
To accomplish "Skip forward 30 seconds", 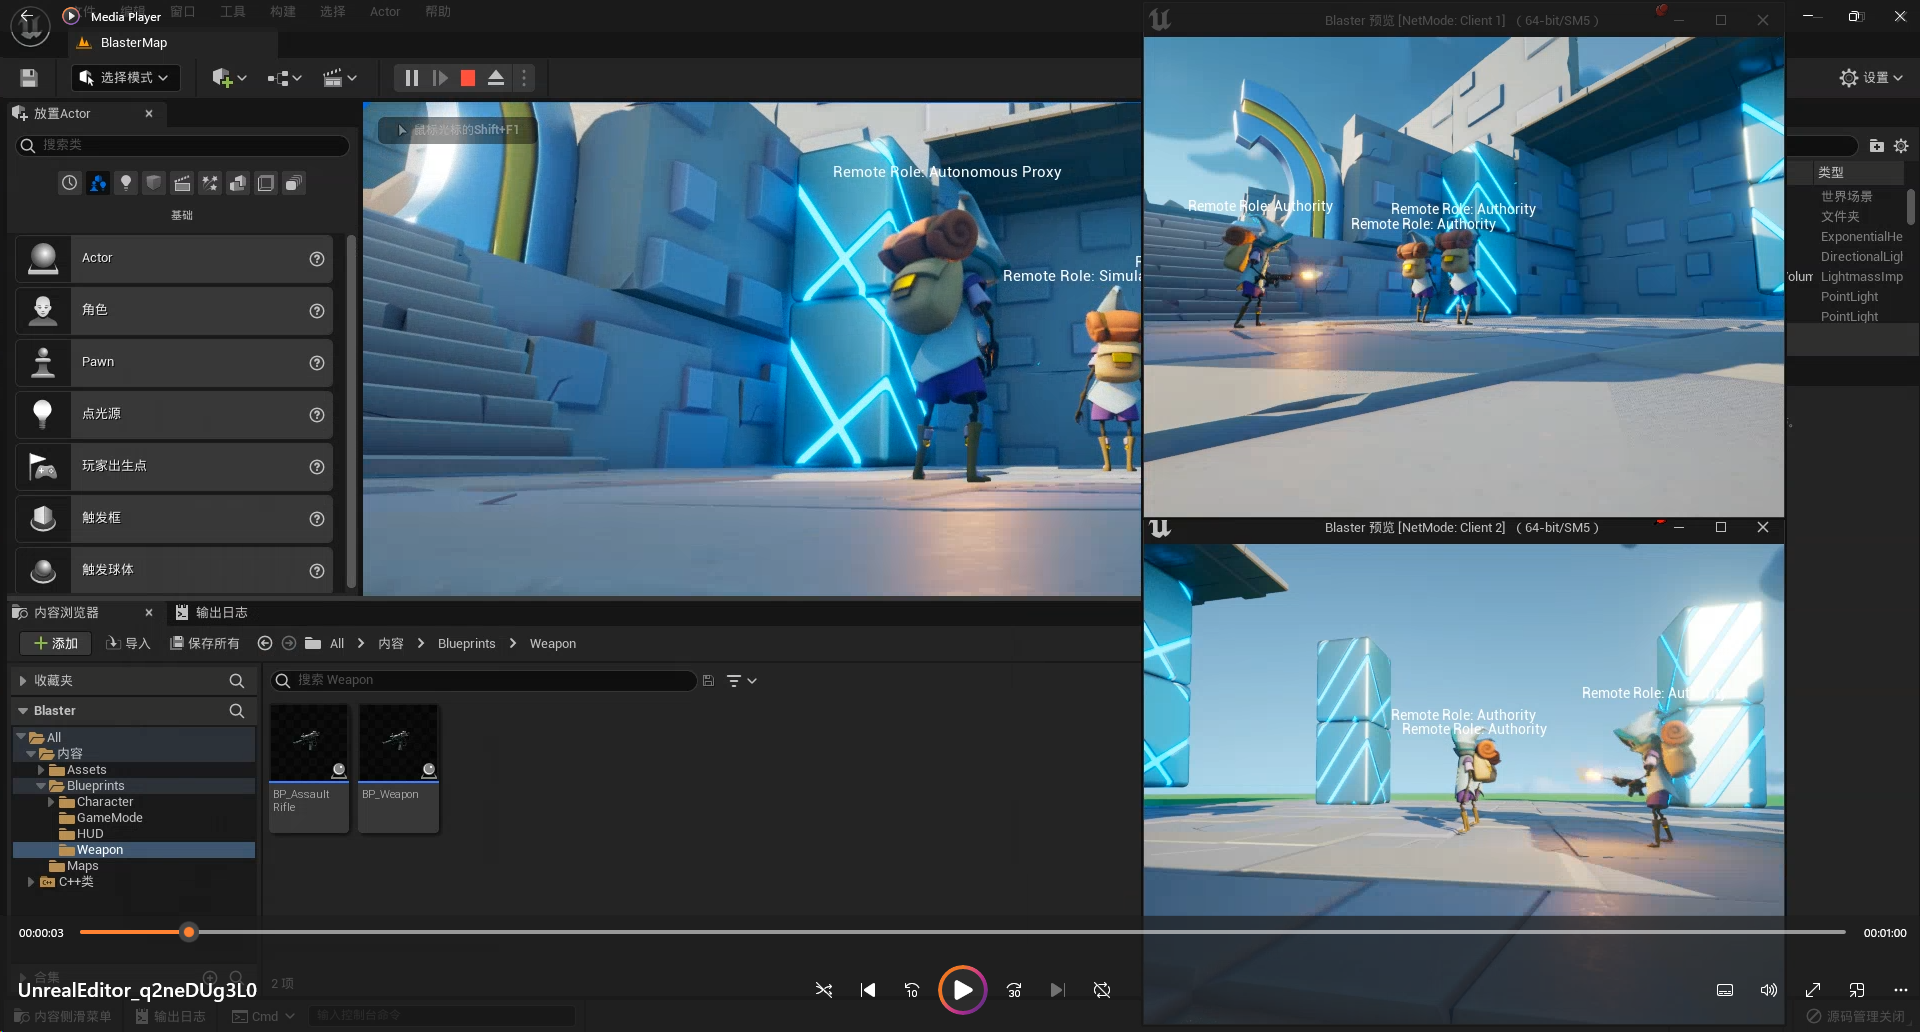I will (1014, 990).
